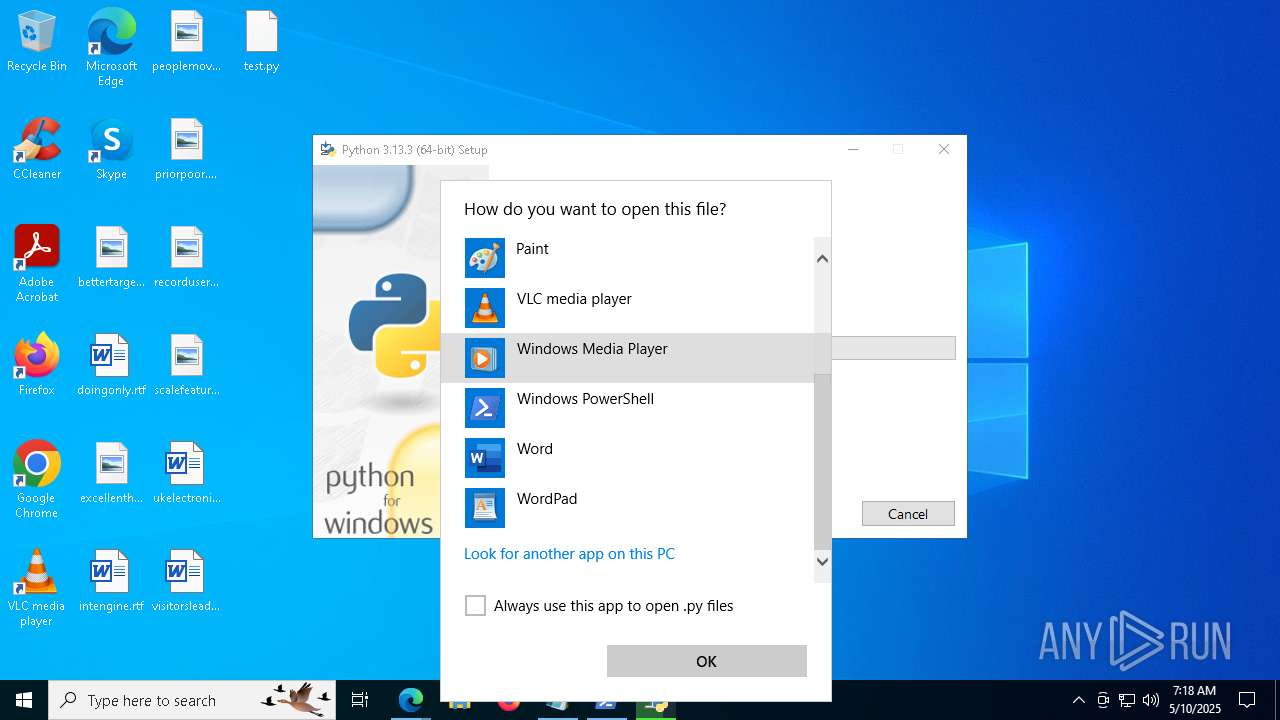Click the taskbar search box
Screen dimensions: 1280x720
click(192, 700)
